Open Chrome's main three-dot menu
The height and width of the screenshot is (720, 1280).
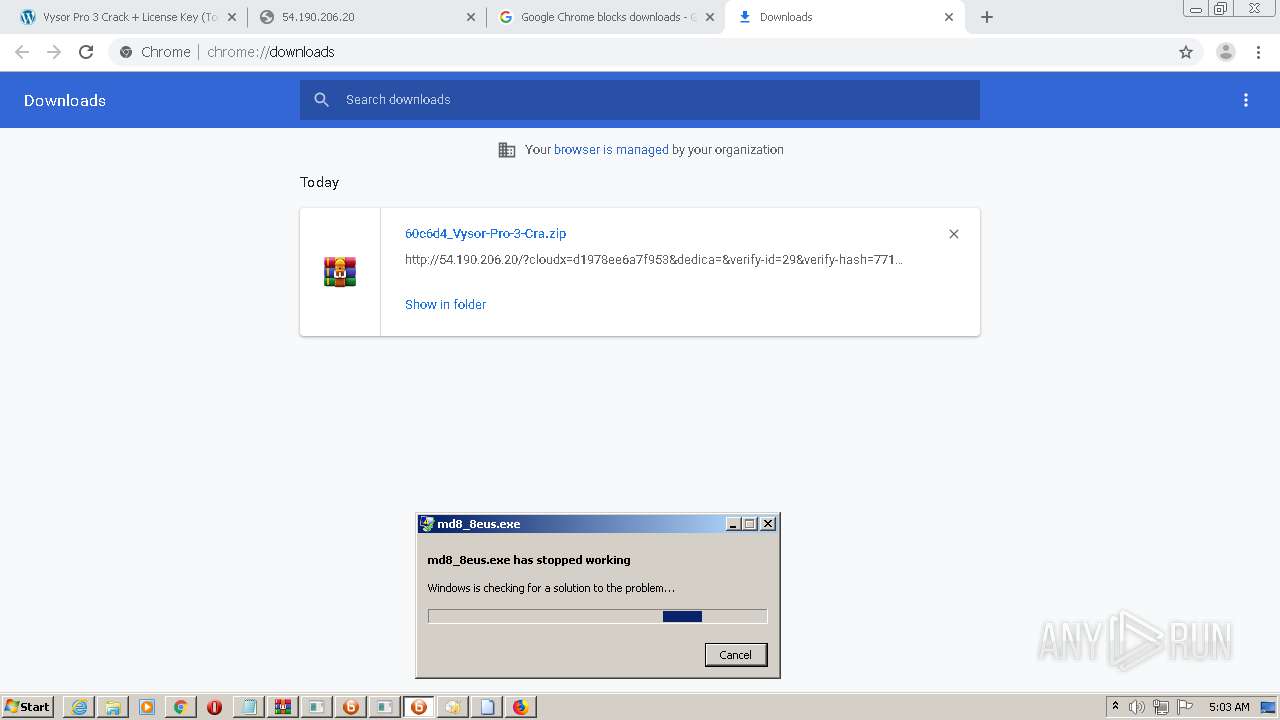coord(1258,52)
